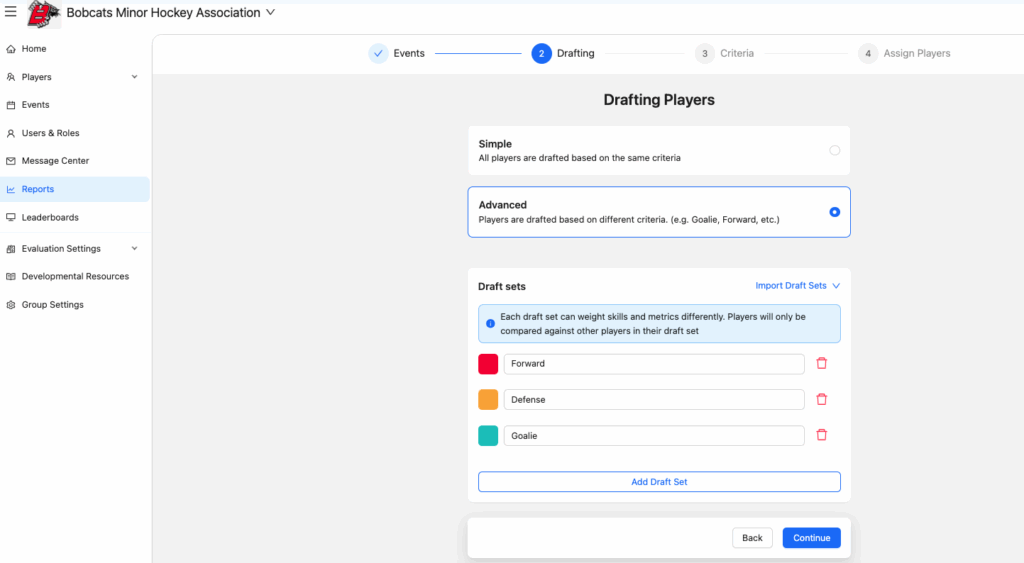The width and height of the screenshot is (1024, 563).
Task: Click the Goalie name input field
Action: pyautogui.click(x=654, y=436)
